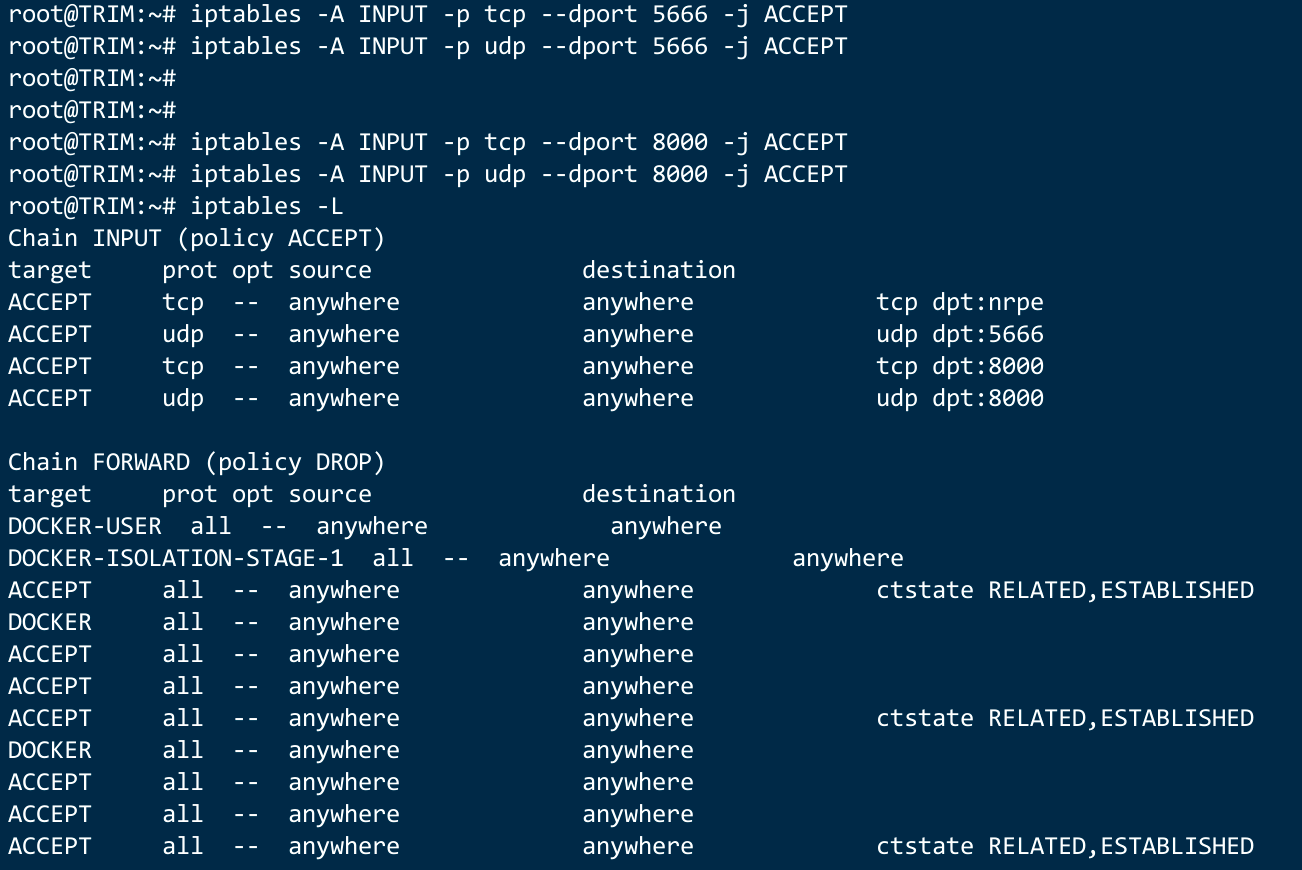Click the udp --dport 8000 command line
Screen dimensions: 1302x870
pyautogui.click(x=428, y=175)
